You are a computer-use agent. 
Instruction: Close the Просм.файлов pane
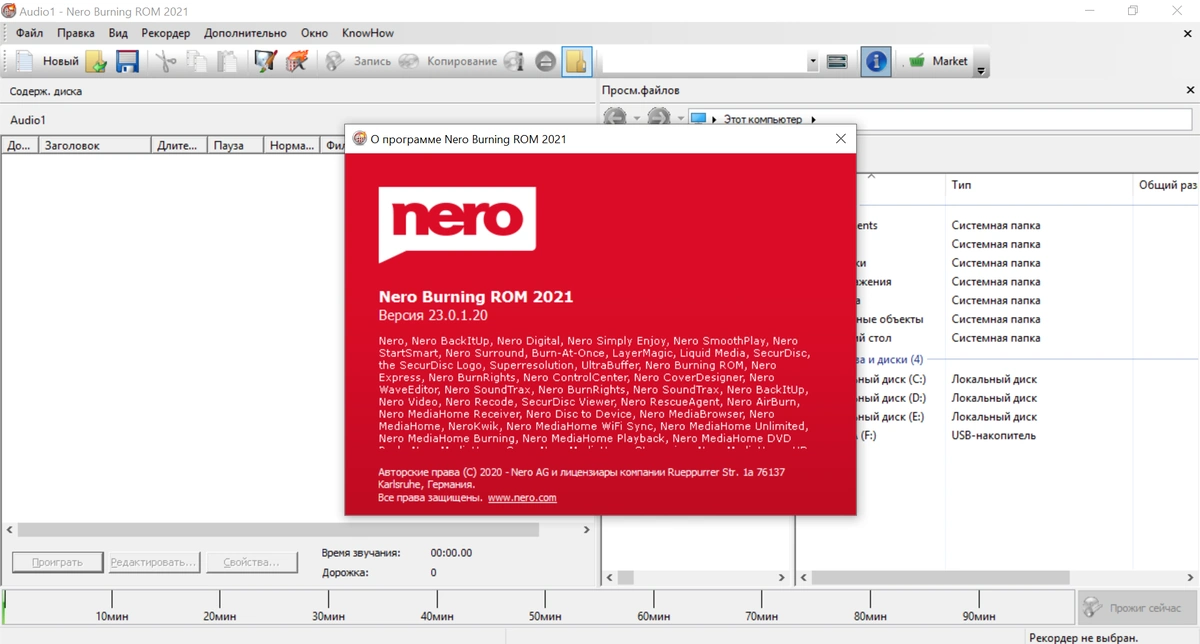click(1190, 91)
